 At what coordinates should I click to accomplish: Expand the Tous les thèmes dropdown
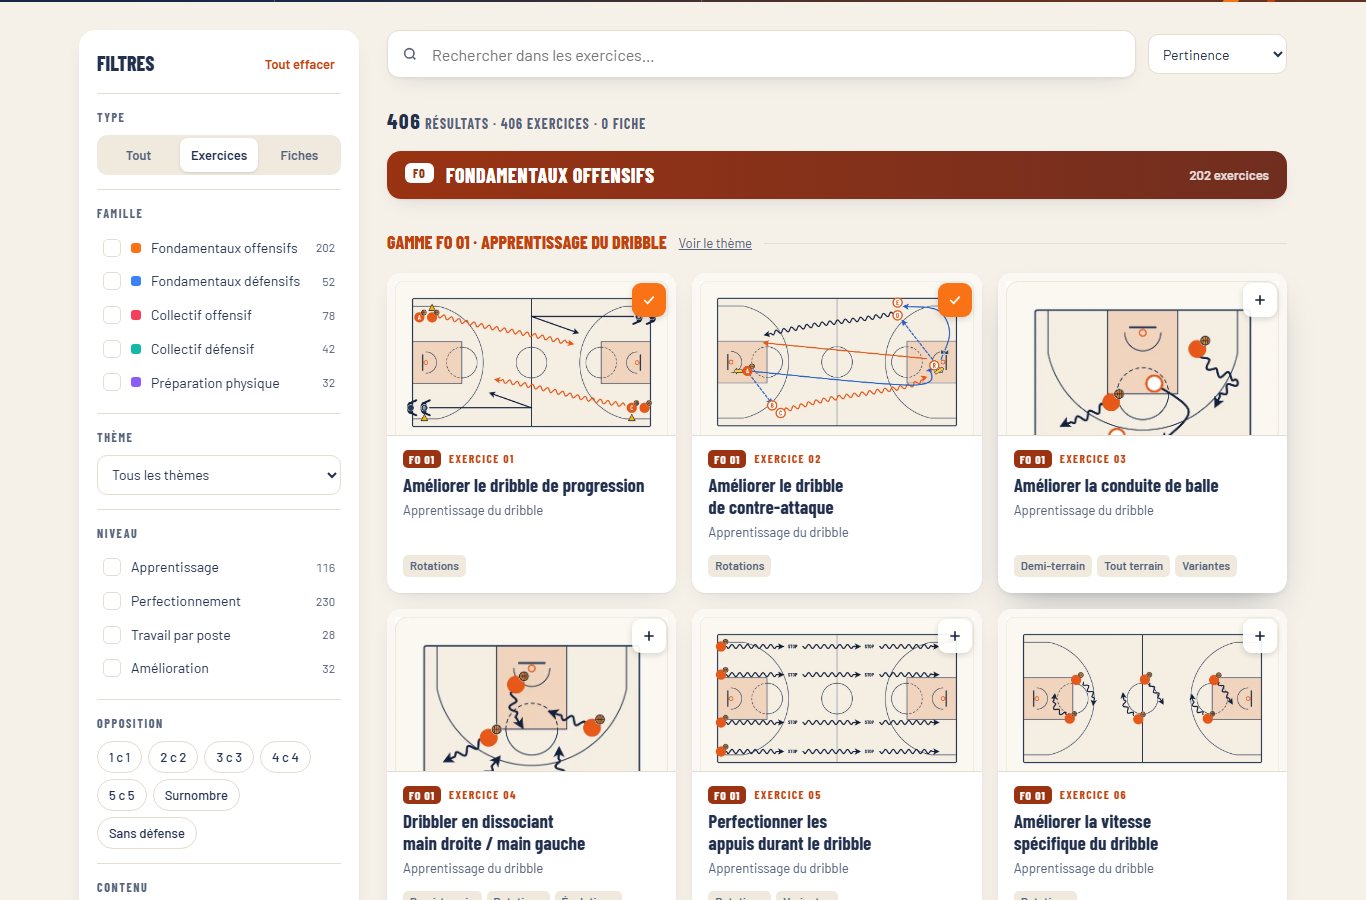[x=219, y=475]
